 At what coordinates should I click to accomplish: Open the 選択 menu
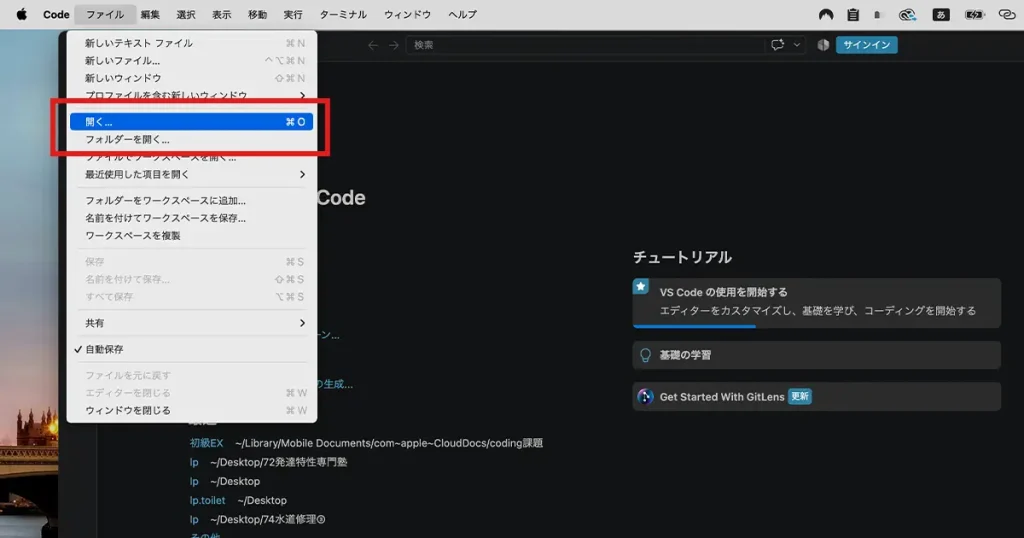pyautogui.click(x=186, y=14)
